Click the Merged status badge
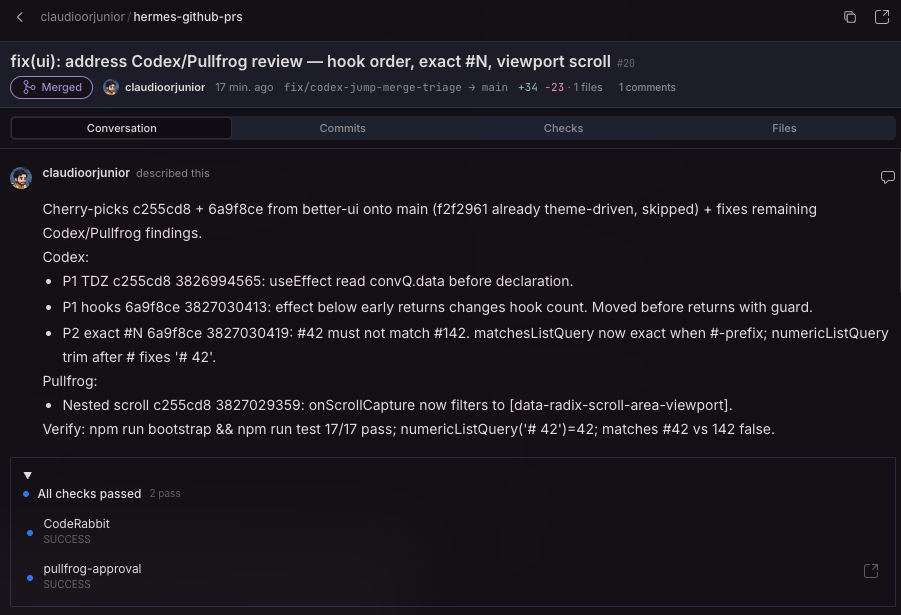This screenshot has width=901, height=615. (52, 87)
